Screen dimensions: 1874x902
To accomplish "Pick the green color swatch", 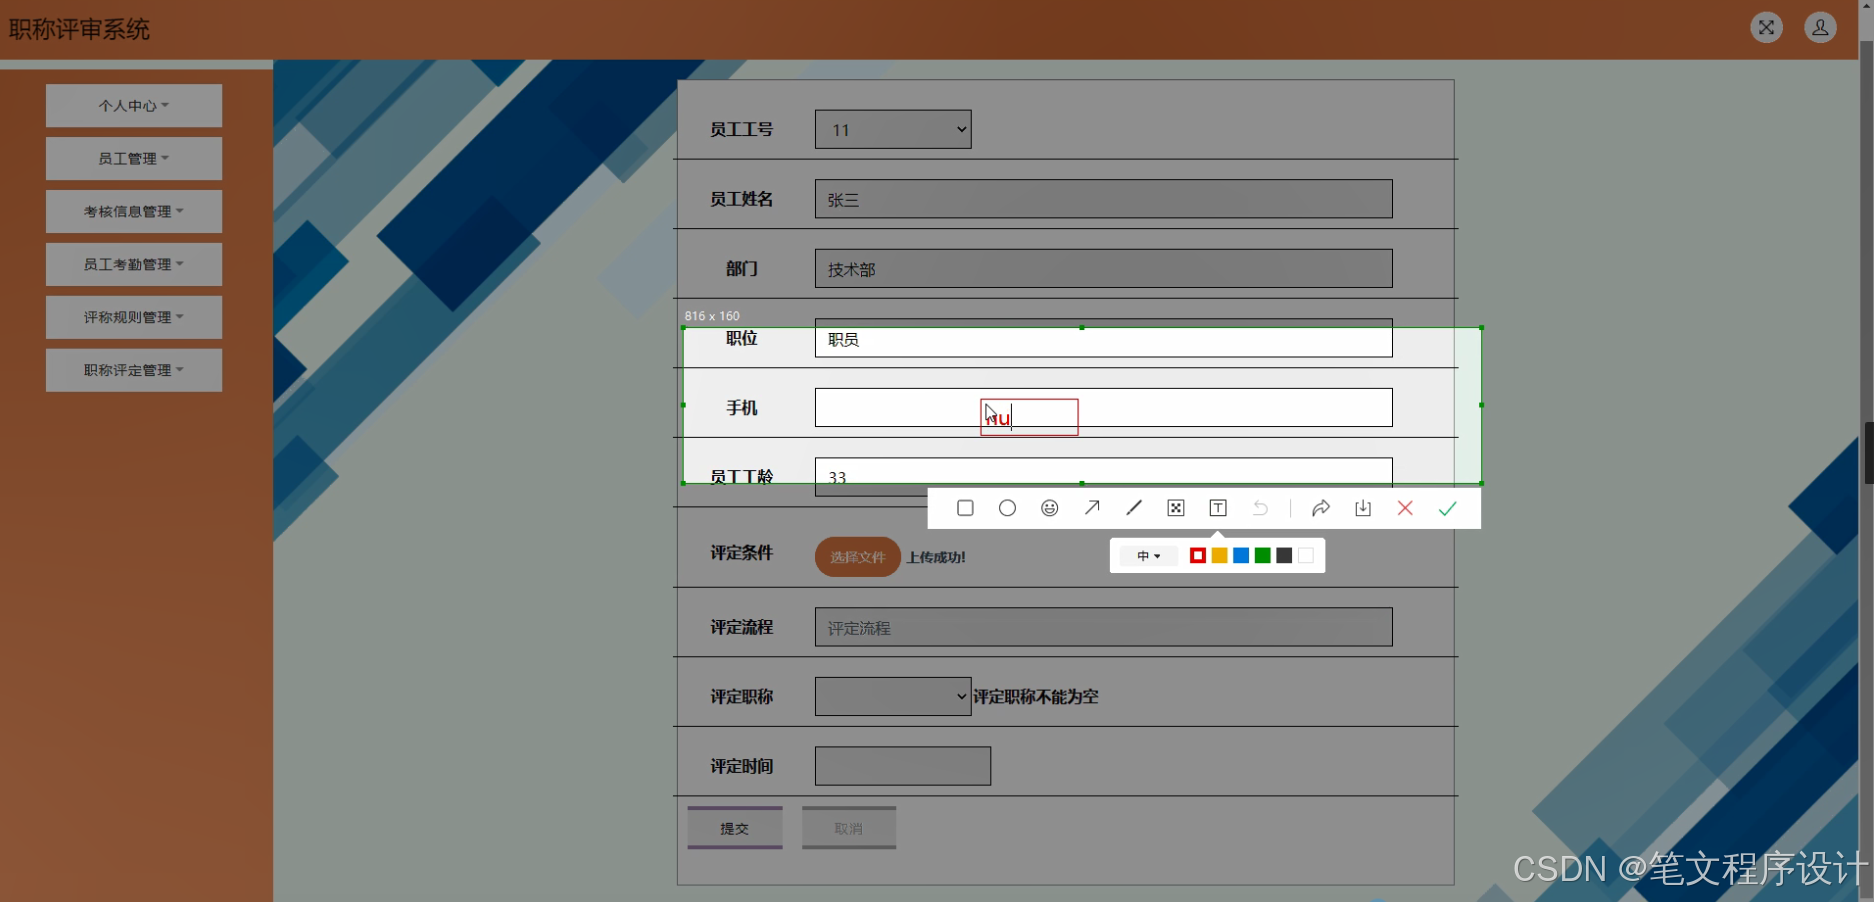I will (1263, 556).
